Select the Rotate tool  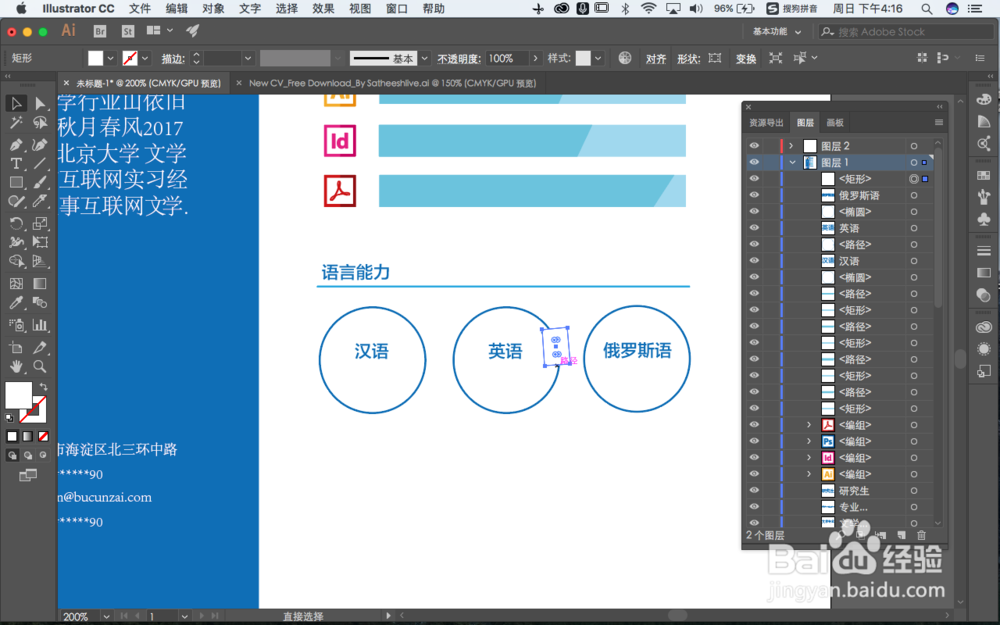click(x=16, y=223)
